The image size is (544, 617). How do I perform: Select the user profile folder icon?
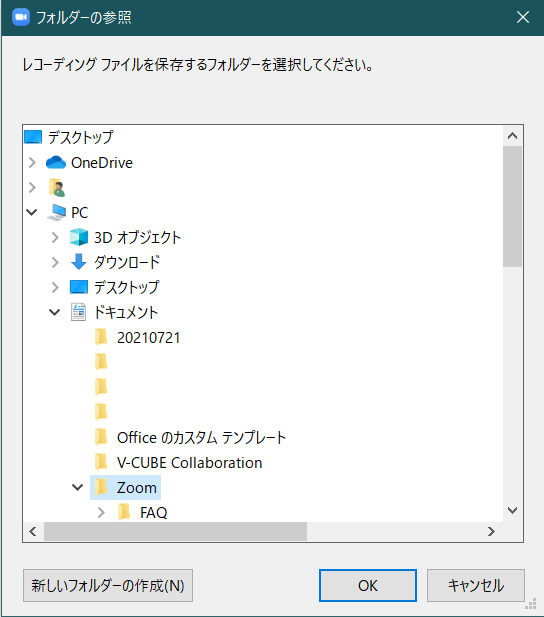point(57,188)
